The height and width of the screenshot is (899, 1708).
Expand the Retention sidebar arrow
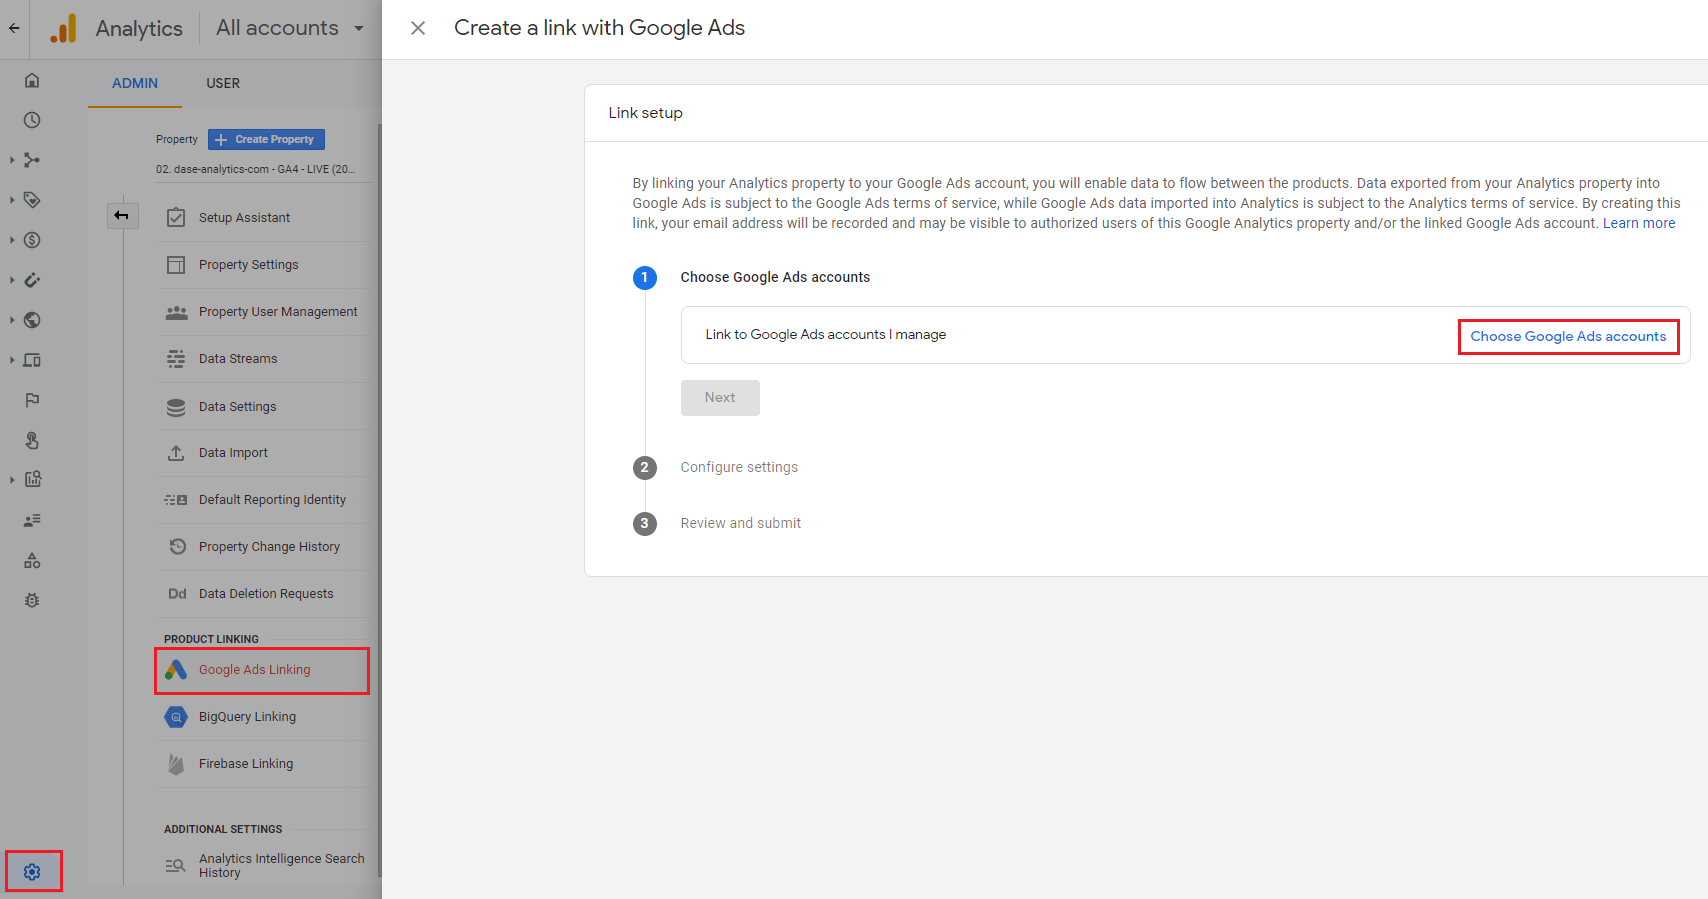click(12, 280)
